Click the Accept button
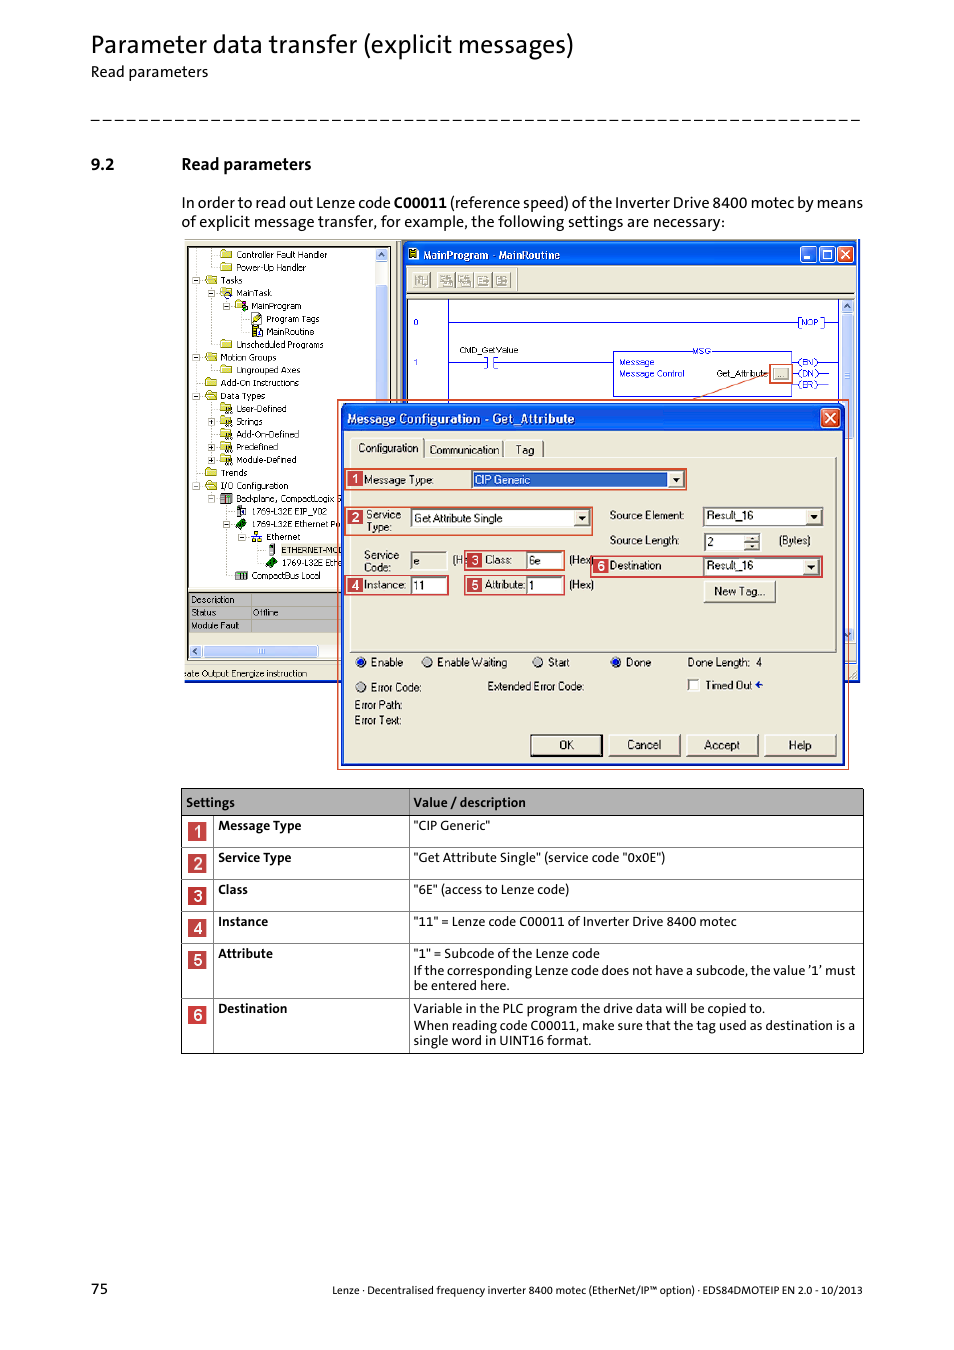This screenshot has width=954, height=1350. (722, 745)
